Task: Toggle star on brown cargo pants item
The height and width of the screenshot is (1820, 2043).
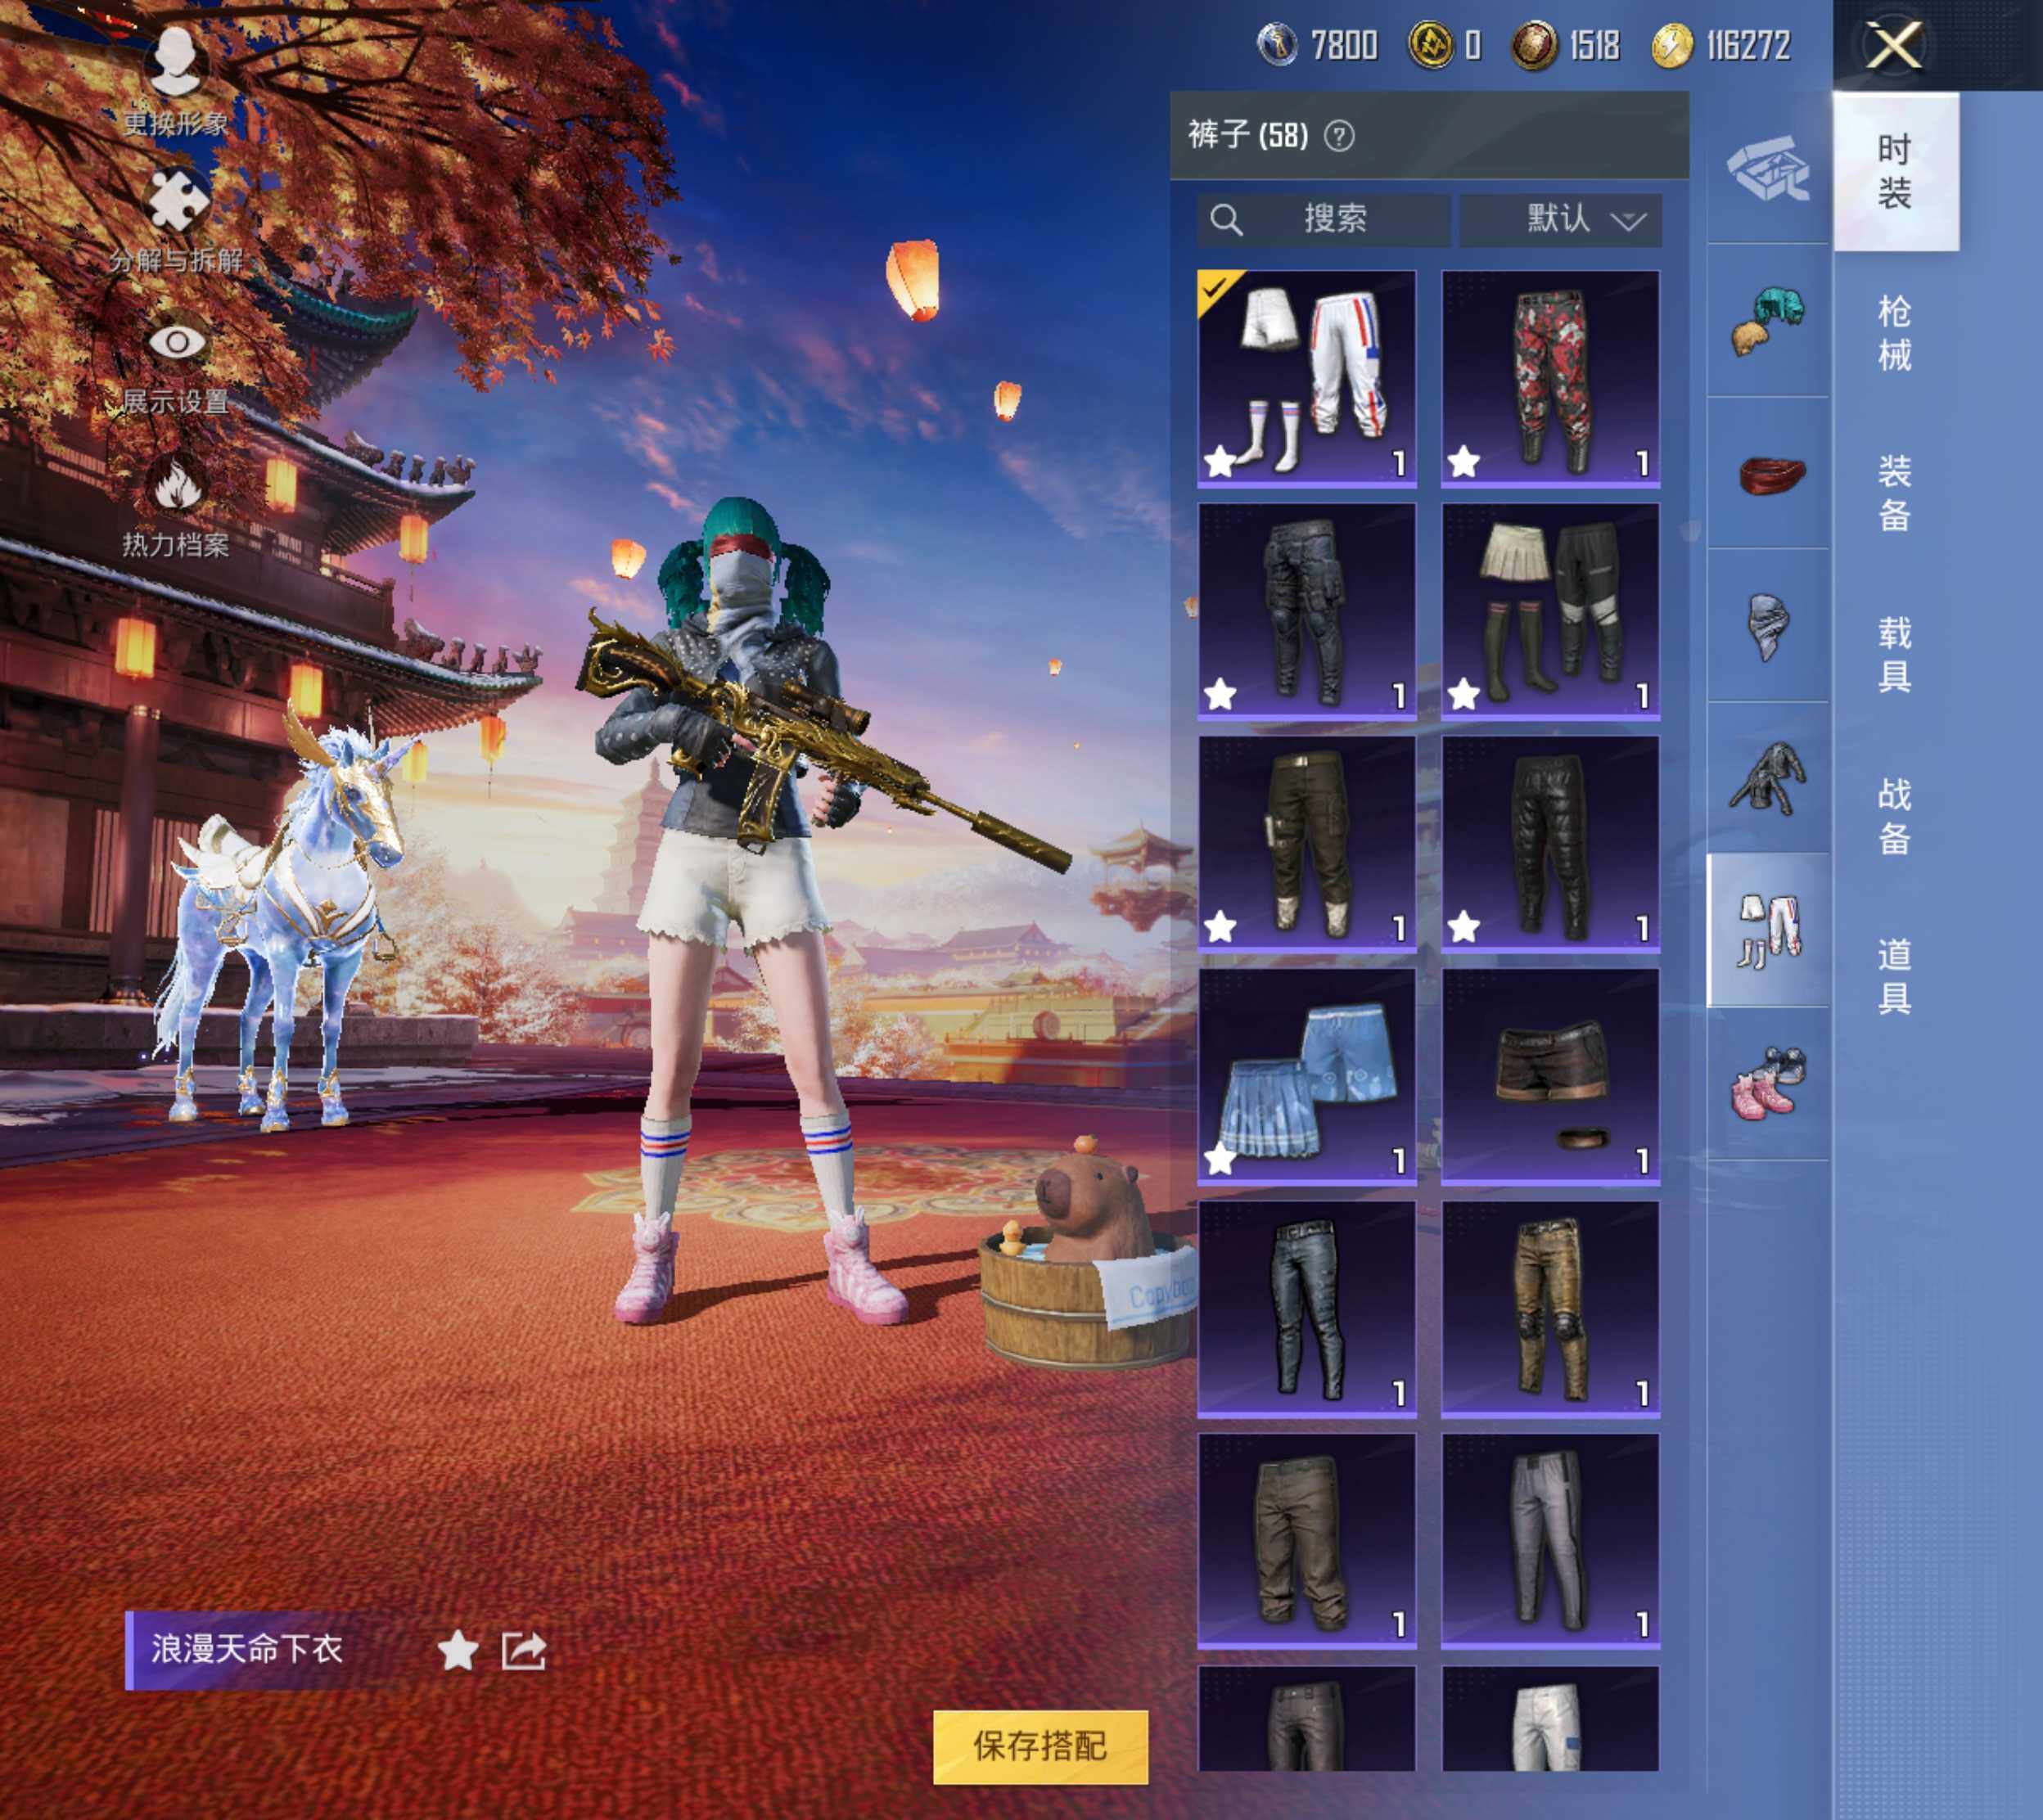Action: tap(1220, 927)
